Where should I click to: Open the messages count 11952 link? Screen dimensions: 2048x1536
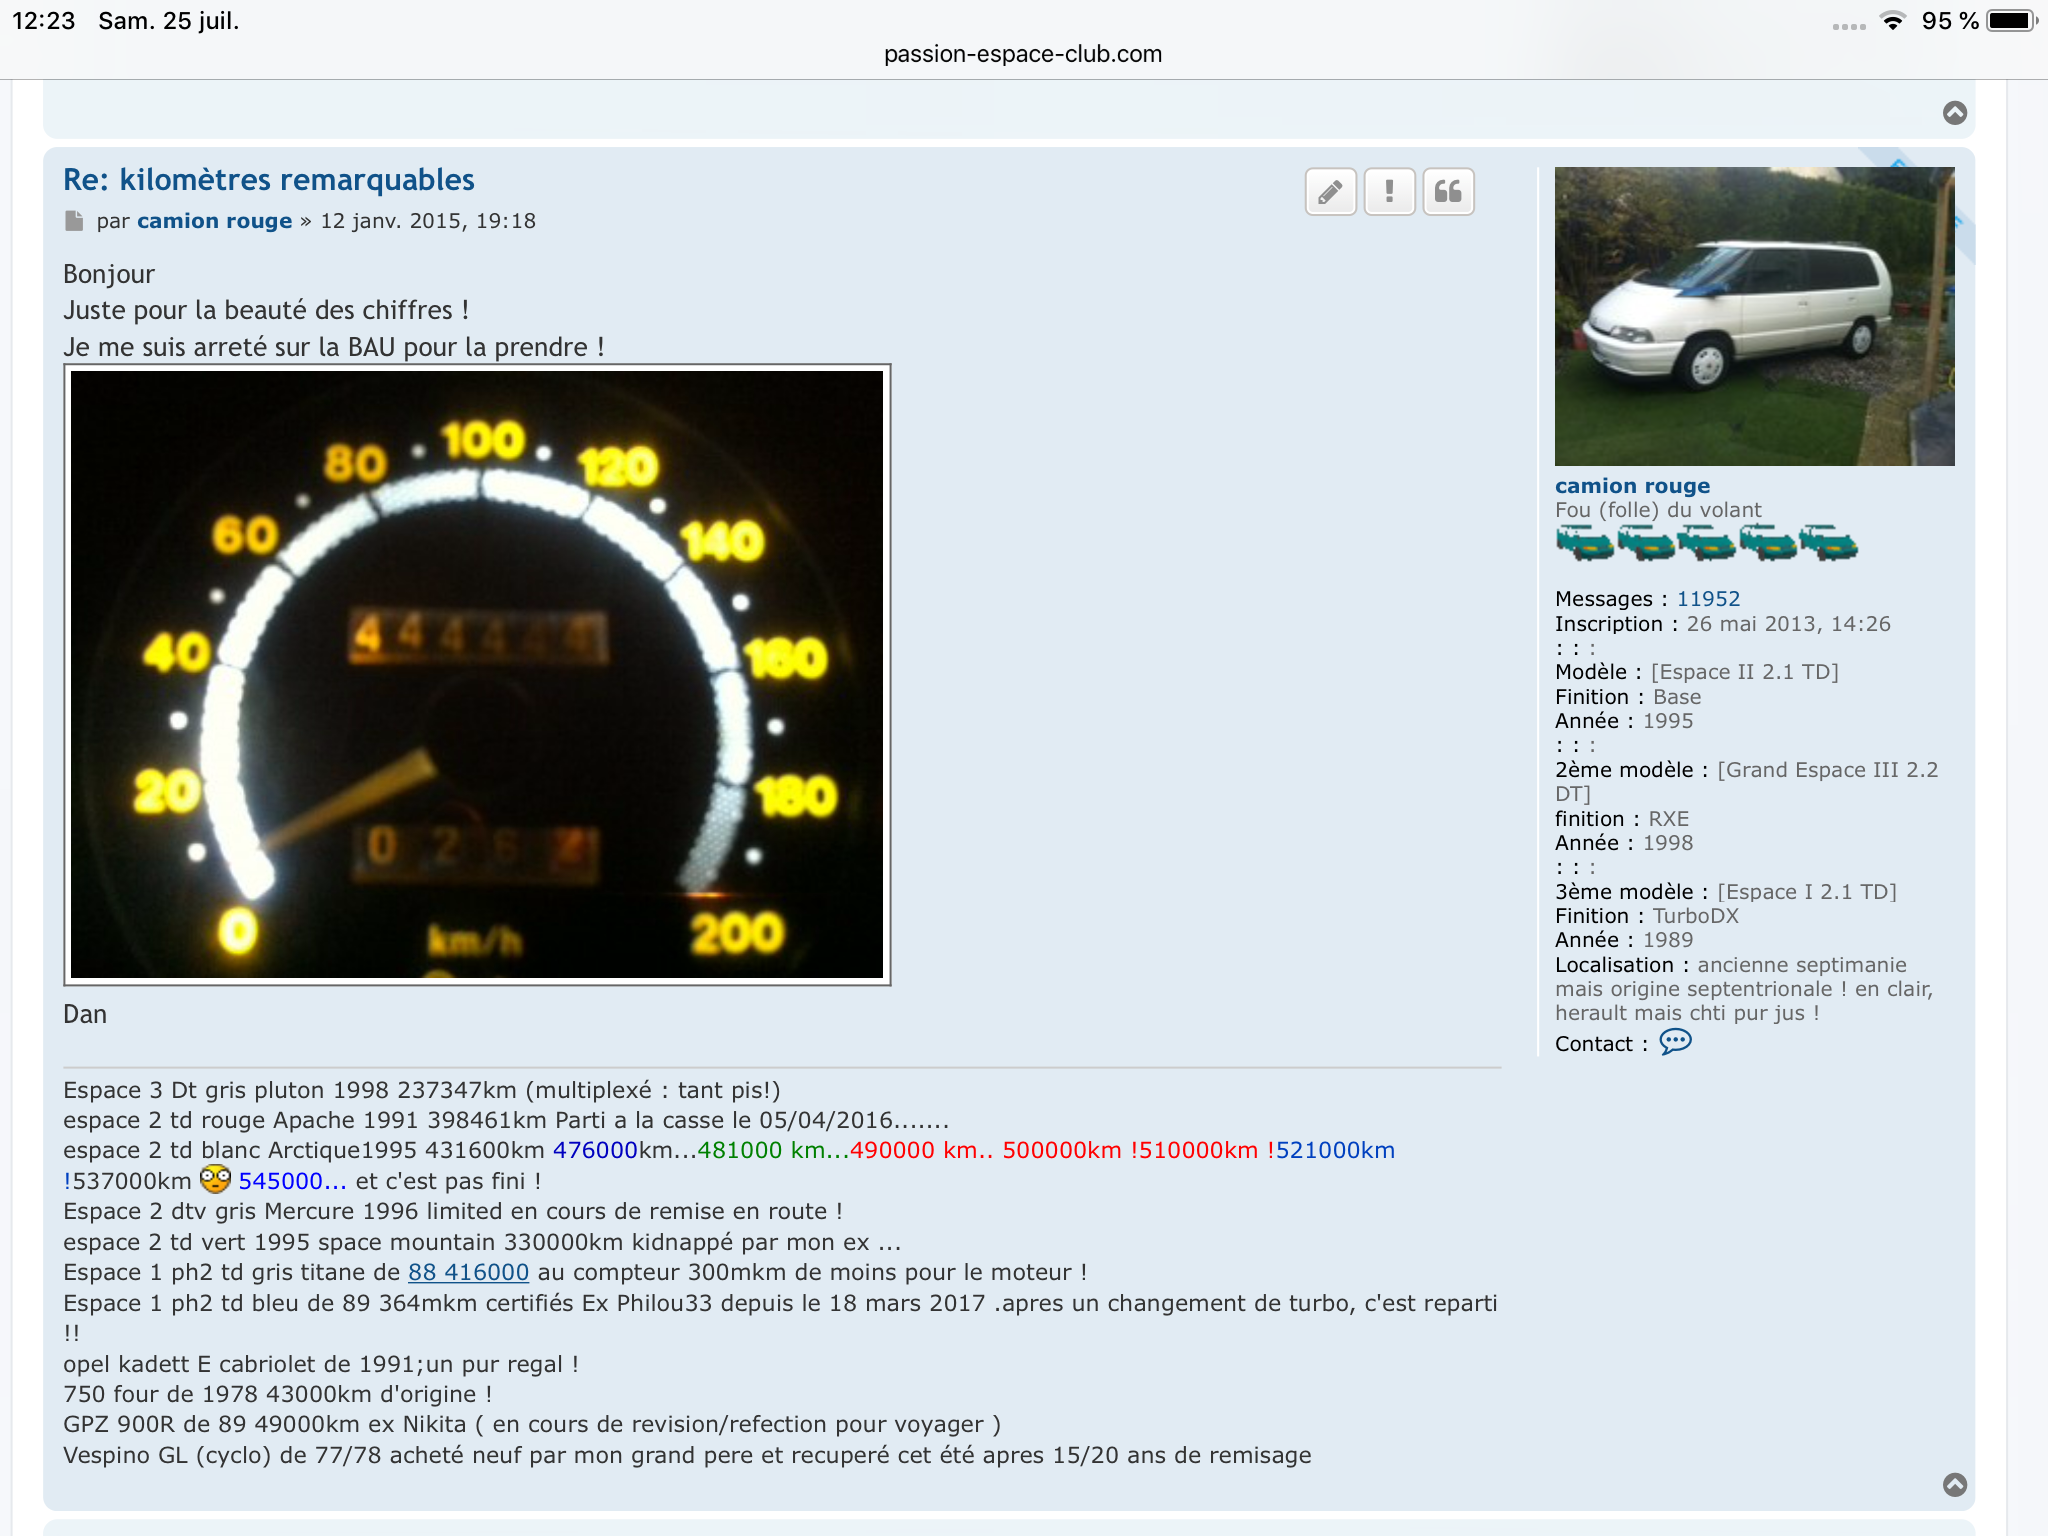pos(1708,599)
